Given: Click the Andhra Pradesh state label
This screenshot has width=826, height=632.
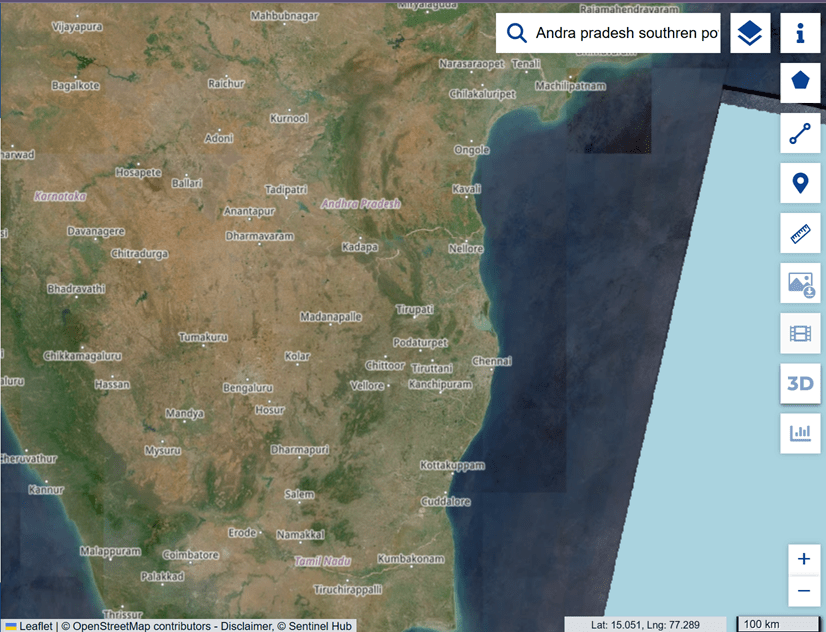Looking at the screenshot, I should point(361,204).
